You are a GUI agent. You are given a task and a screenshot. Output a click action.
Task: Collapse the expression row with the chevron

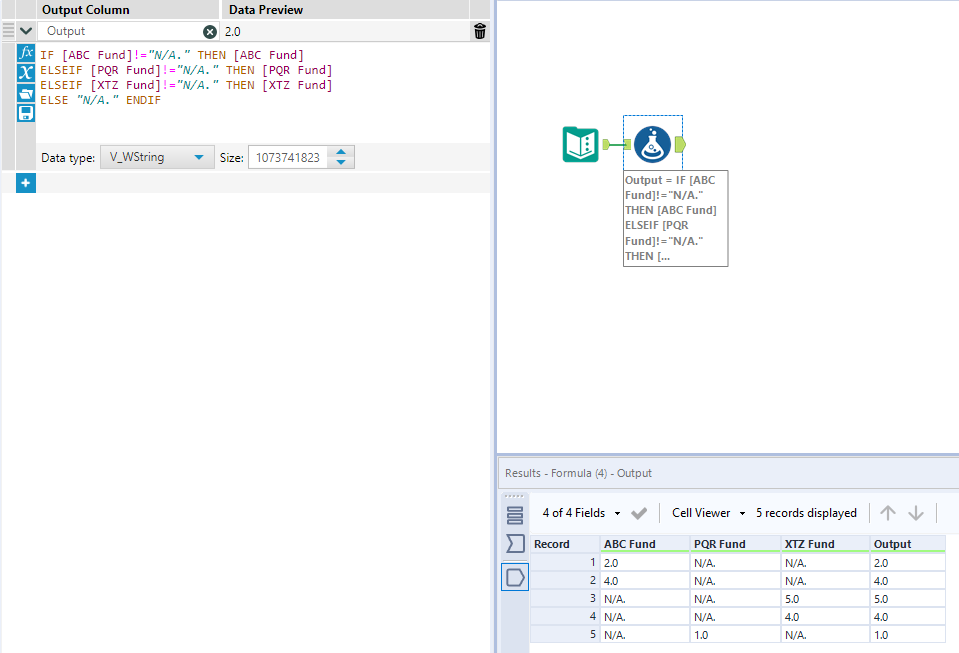click(x=25, y=31)
